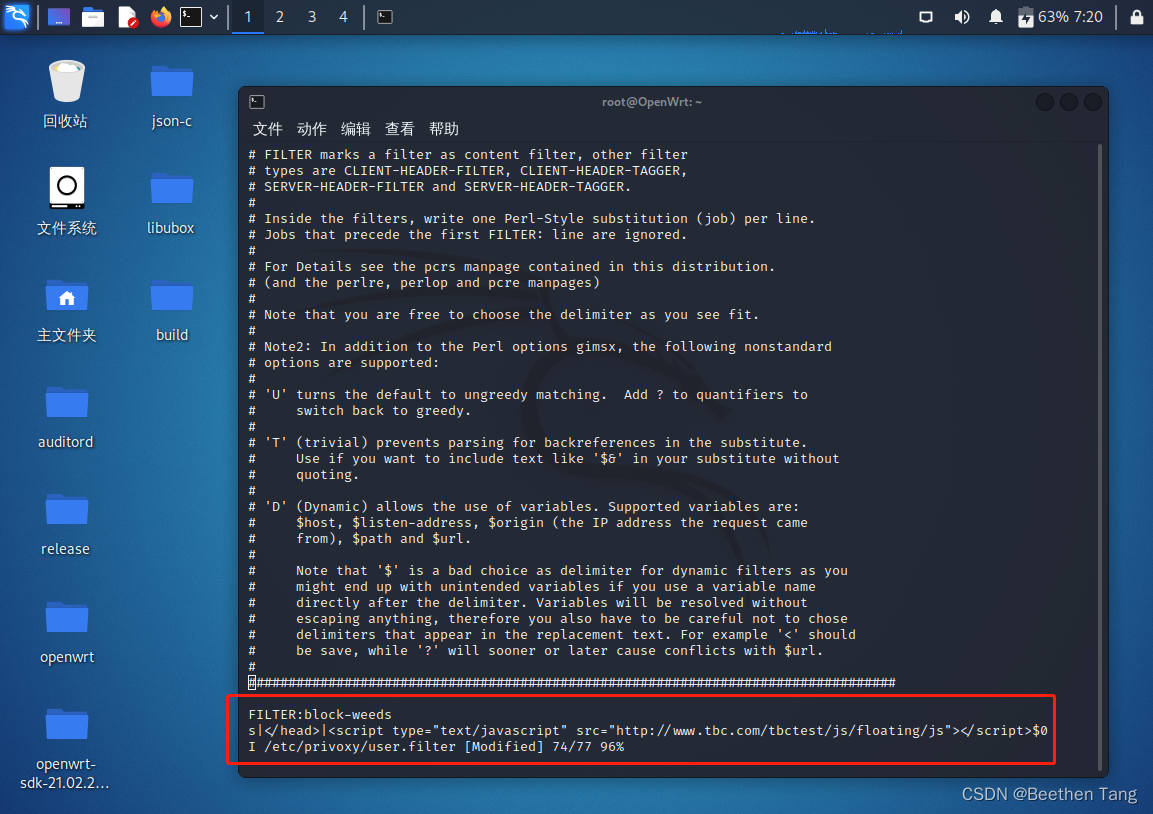Click the root@OpenWrt title bar text
Image resolution: width=1153 pixels, height=814 pixels.
[x=652, y=102]
